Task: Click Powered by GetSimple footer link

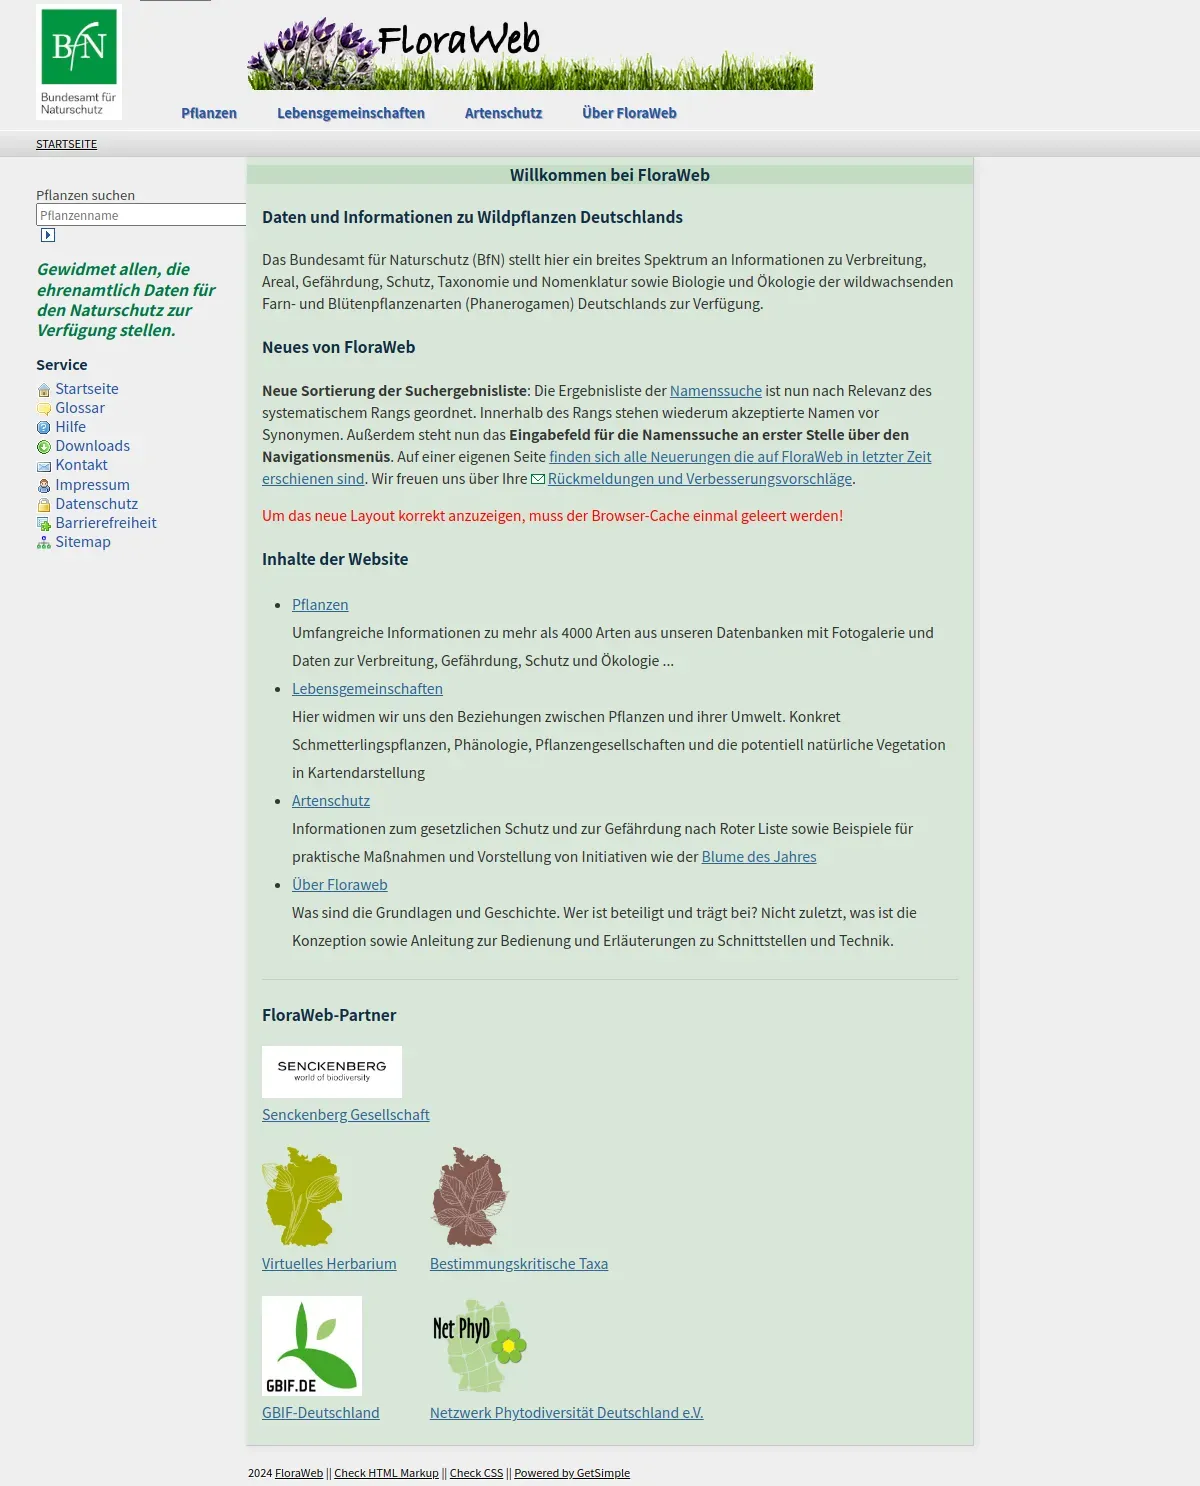Action: click(572, 1473)
